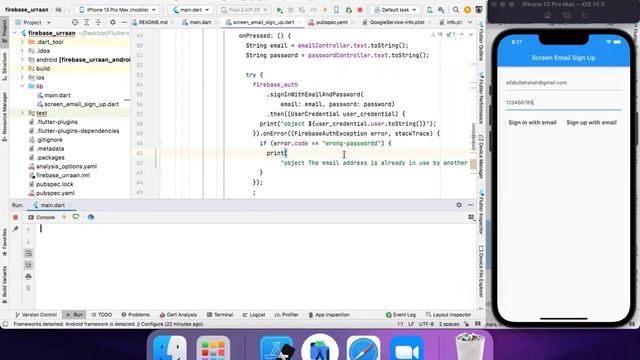
Task: Tap Sign up with email in simulator
Action: pyautogui.click(x=591, y=122)
